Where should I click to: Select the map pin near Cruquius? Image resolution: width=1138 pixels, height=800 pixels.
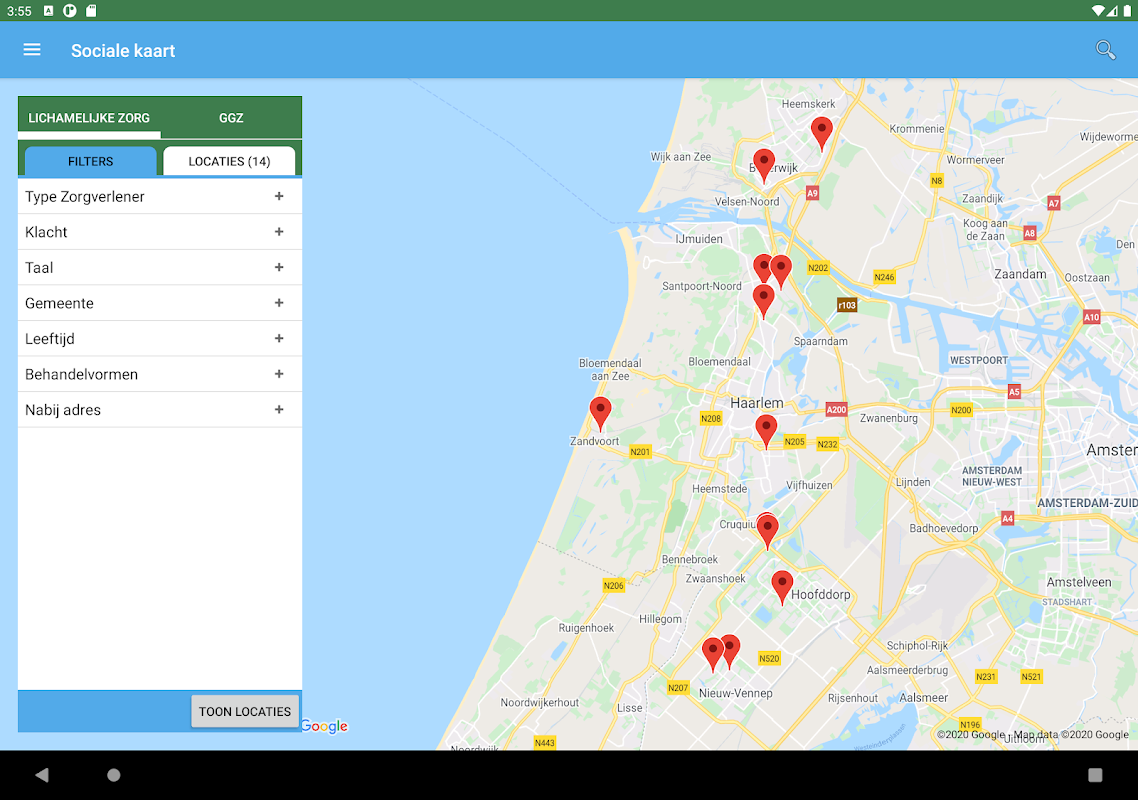(x=767, y=531)
